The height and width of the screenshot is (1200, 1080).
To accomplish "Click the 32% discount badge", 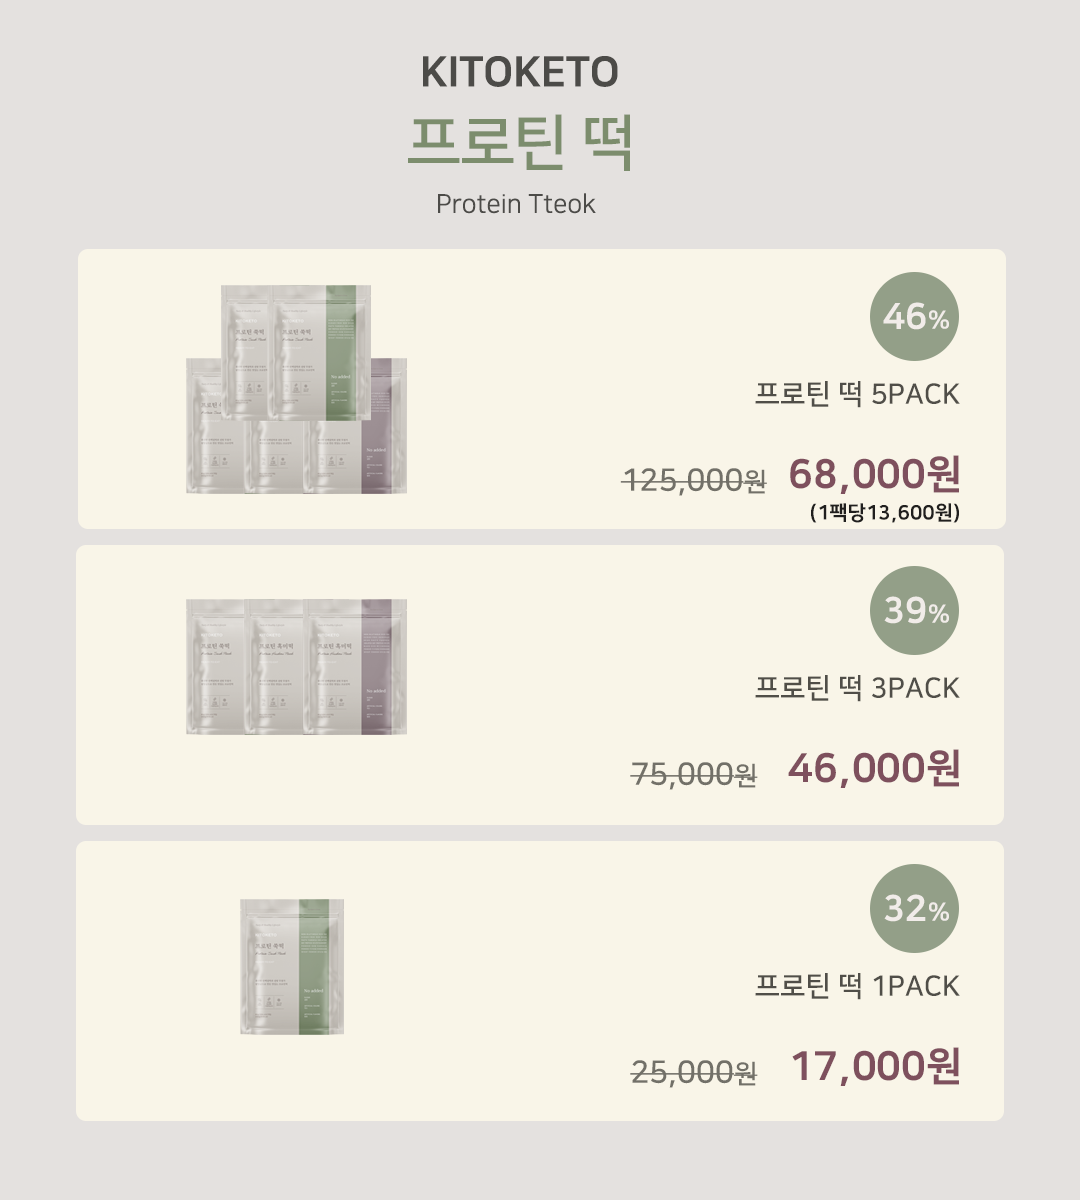I will coord(914,908).
